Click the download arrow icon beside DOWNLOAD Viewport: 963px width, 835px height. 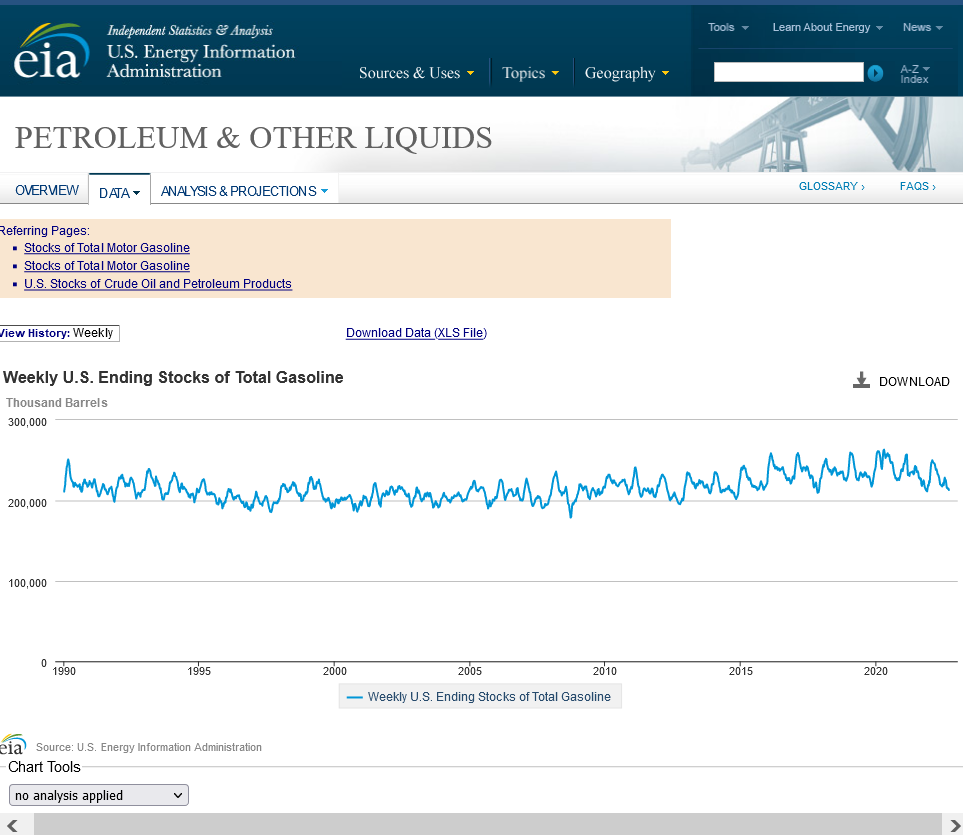click(x=861, y=380)
